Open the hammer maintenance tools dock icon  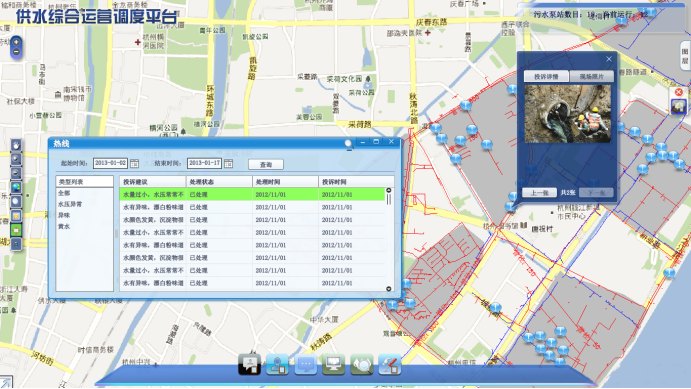pos(390,365)
